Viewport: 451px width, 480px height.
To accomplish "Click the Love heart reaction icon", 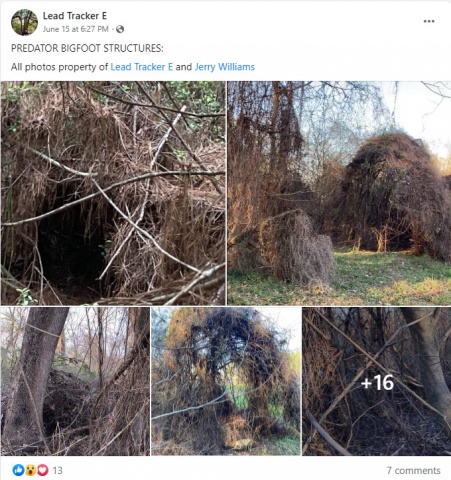I will point(42,470).
